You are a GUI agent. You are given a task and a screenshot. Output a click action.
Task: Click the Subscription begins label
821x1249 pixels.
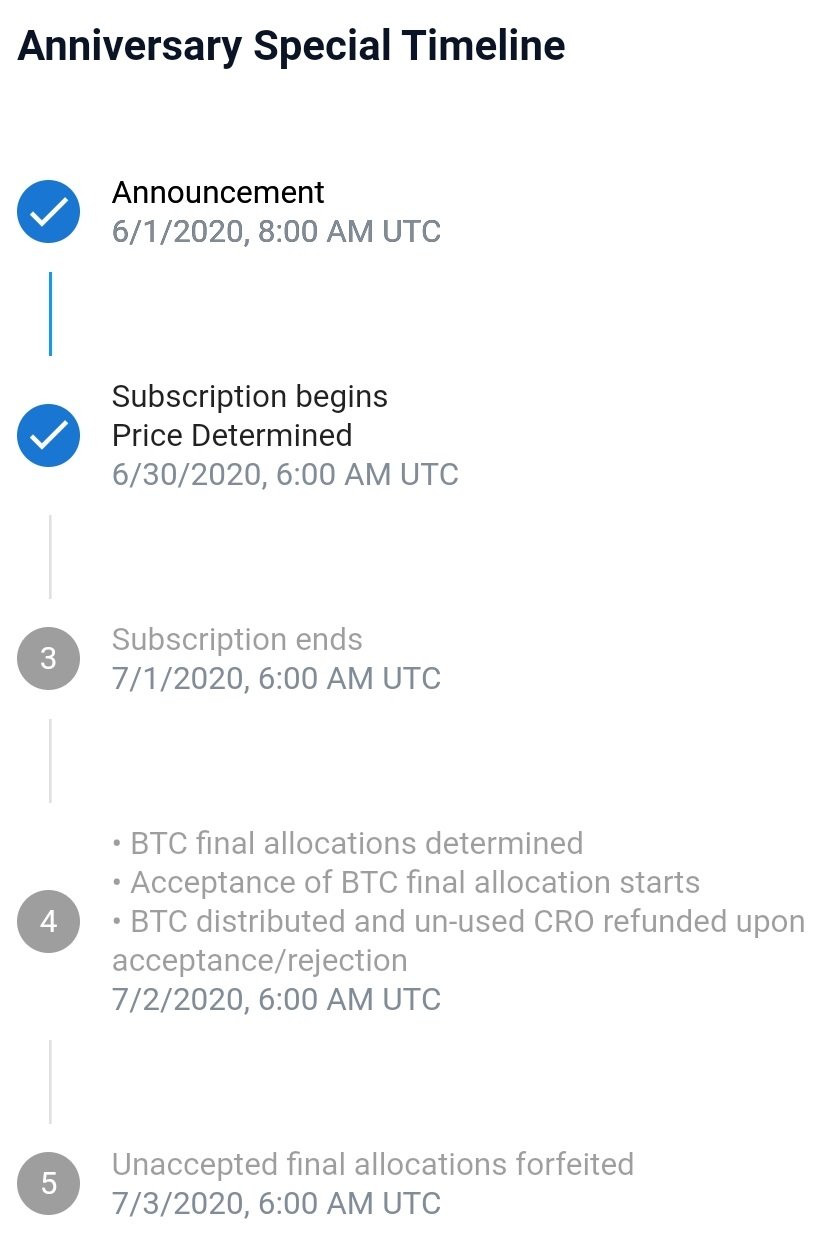250,397
